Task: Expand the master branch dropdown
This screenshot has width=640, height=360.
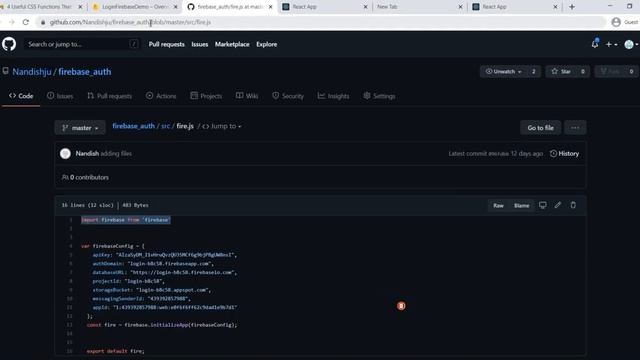Action: 80,128
